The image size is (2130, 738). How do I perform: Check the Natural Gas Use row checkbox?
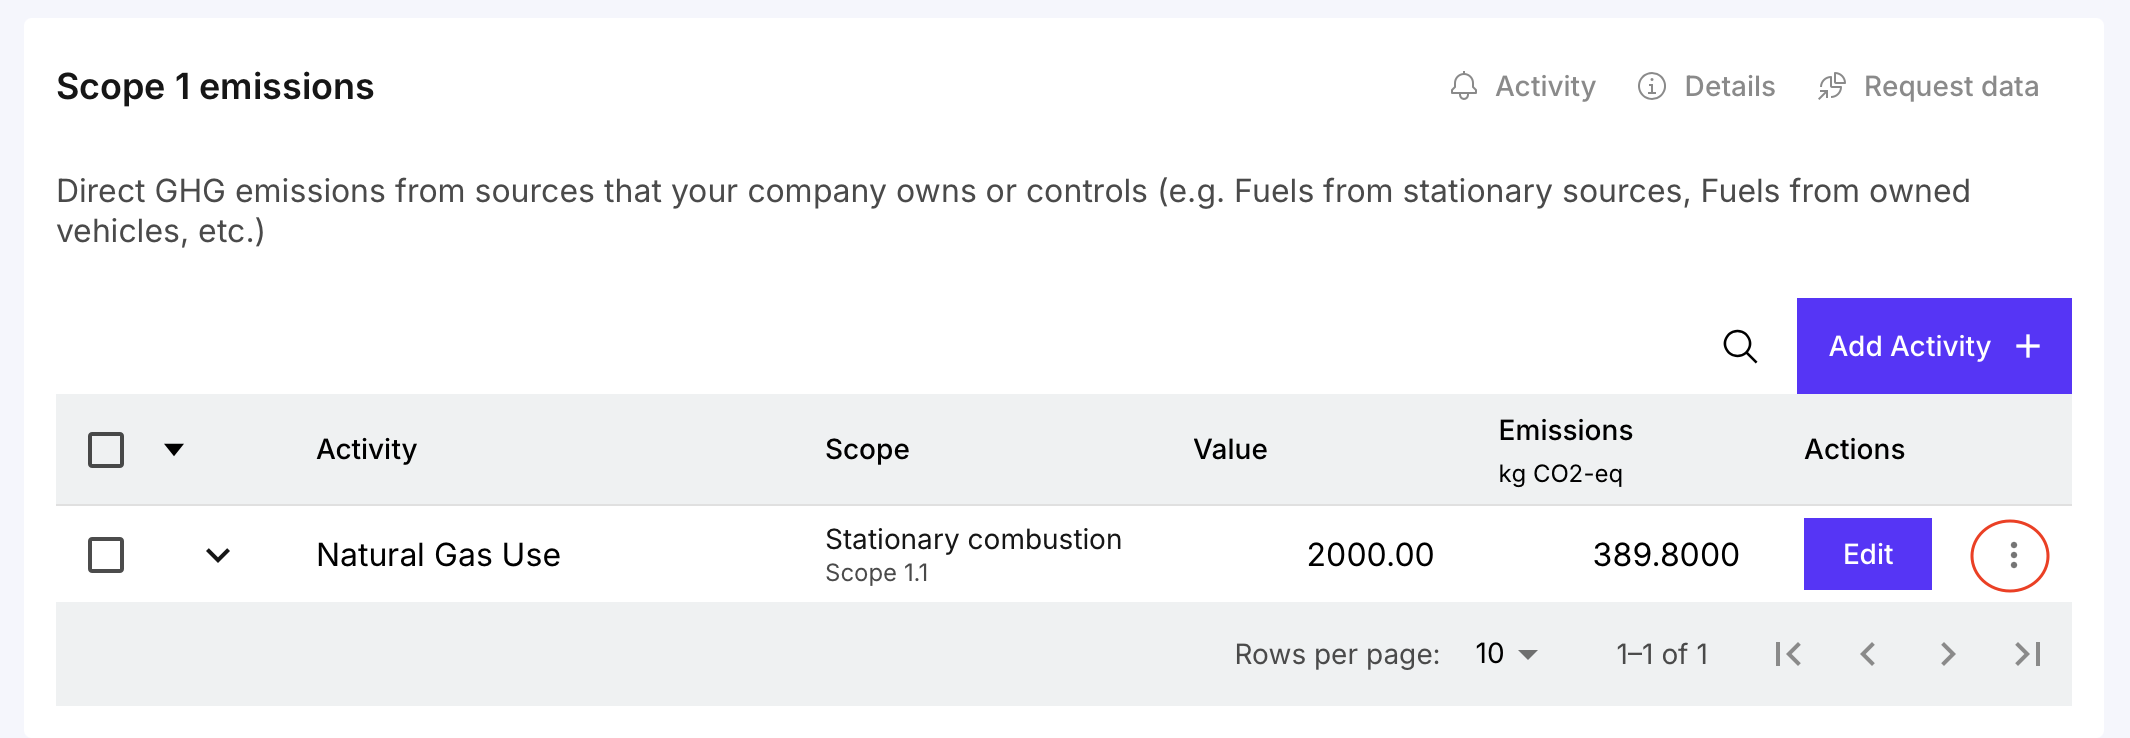coord(106,555)
